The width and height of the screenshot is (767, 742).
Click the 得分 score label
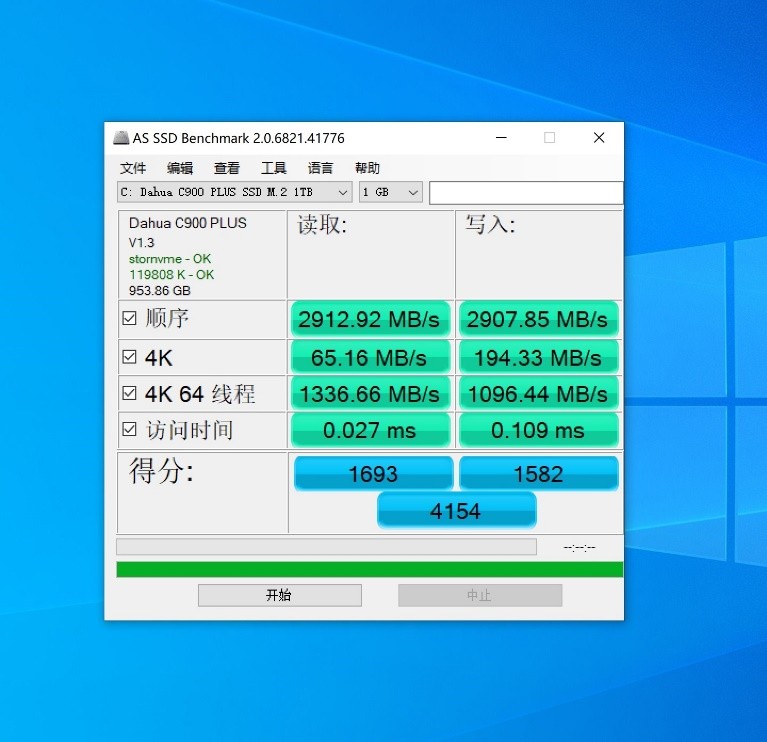pyautogui.click(x=161, y=471)
